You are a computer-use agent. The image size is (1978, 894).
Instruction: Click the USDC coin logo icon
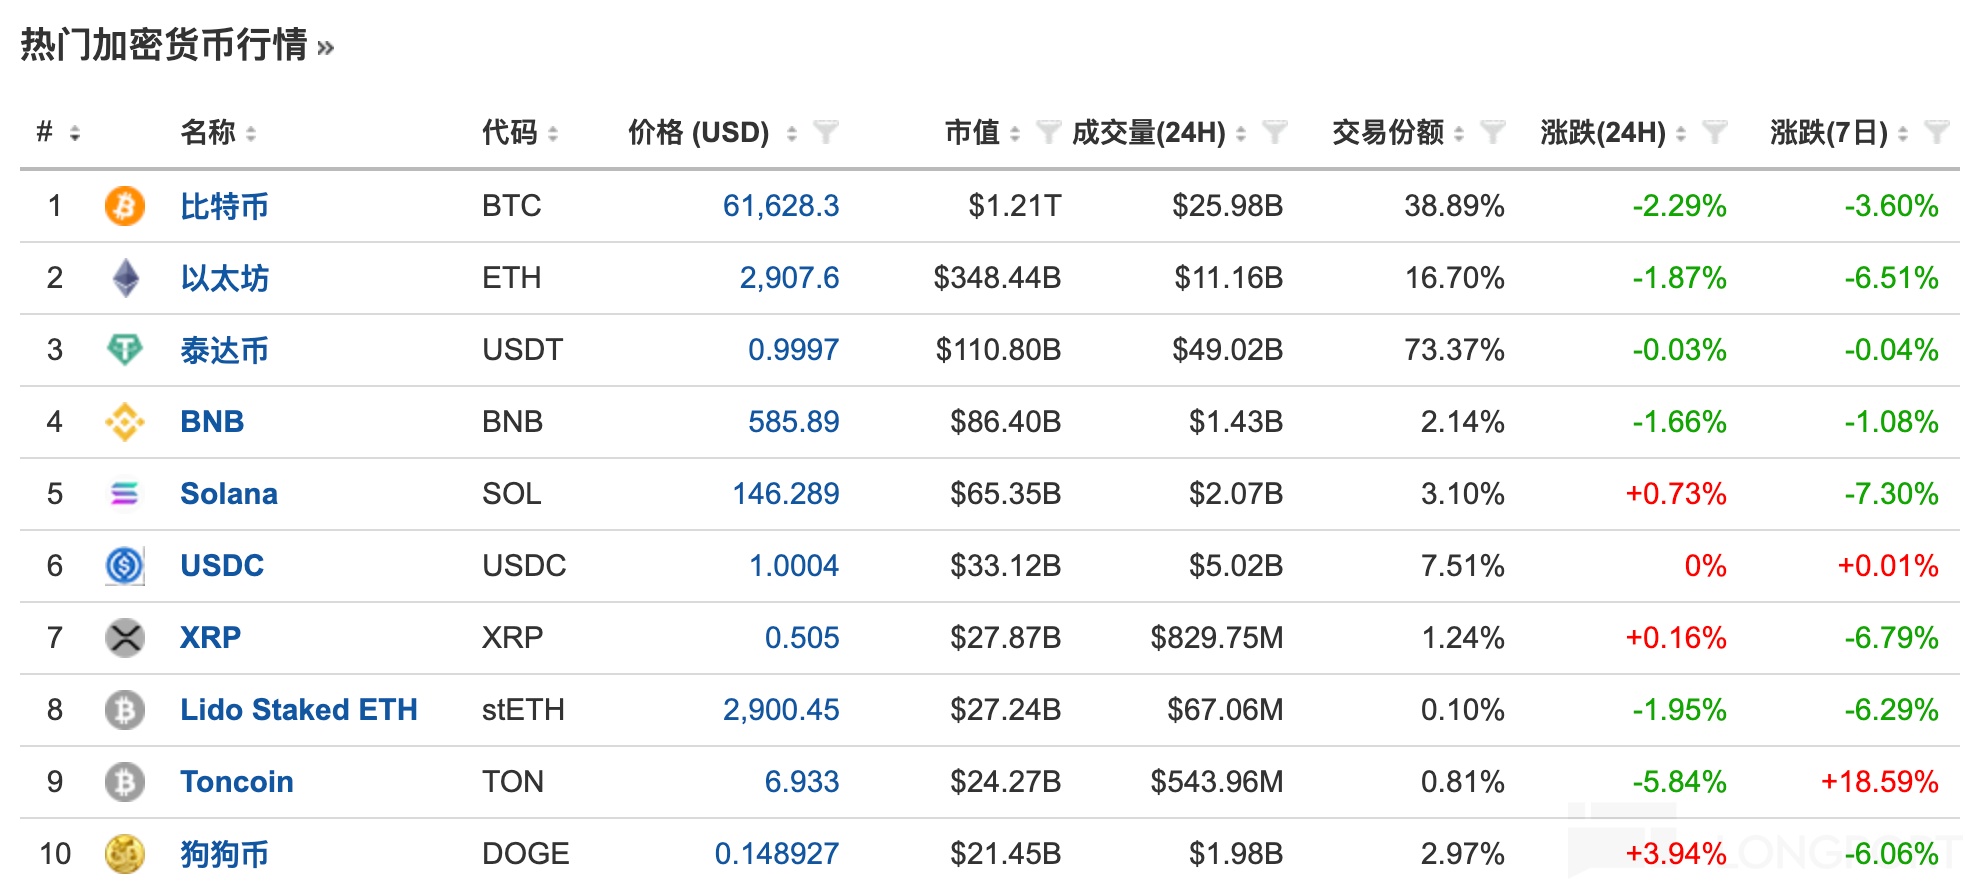125,566
